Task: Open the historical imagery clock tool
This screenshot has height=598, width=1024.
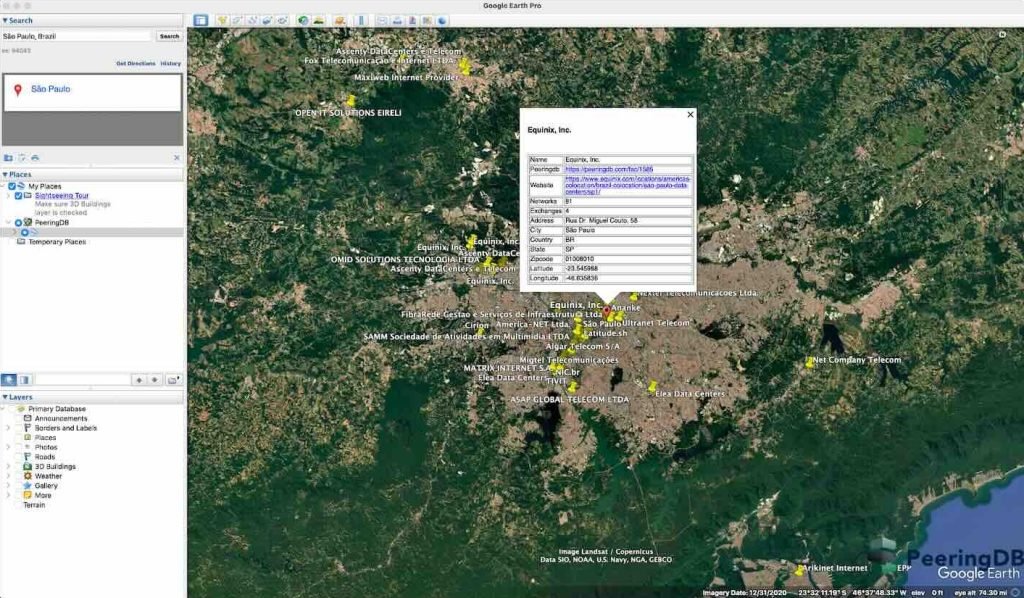Action: pos(303,20)
